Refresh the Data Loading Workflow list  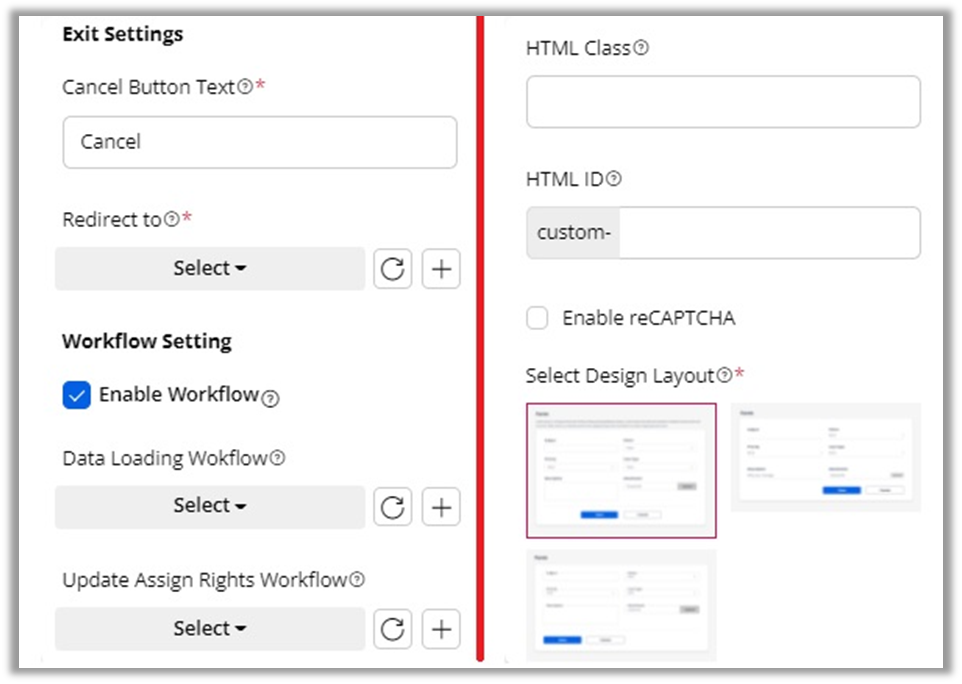[392, 507]
